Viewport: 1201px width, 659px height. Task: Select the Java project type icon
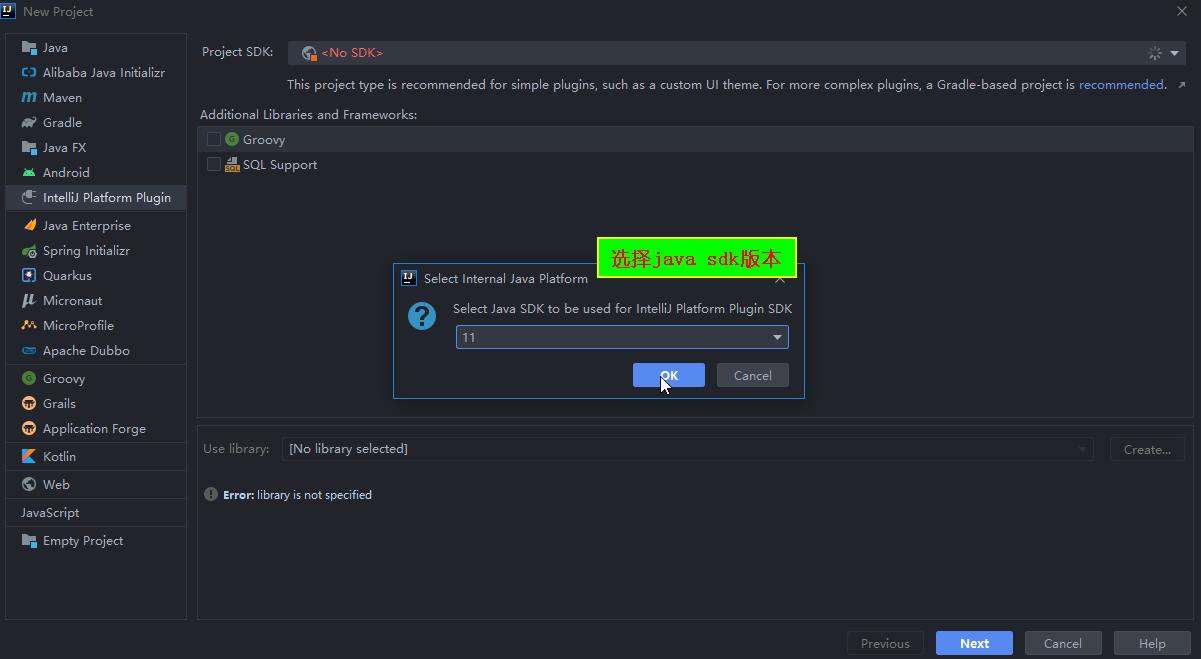coord(29,47)
